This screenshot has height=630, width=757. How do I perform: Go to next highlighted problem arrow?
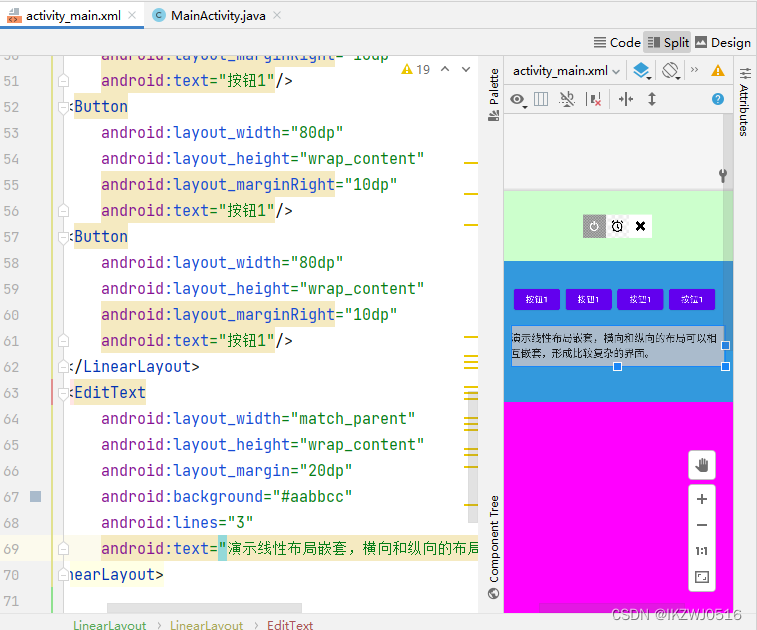coord(466,70)
